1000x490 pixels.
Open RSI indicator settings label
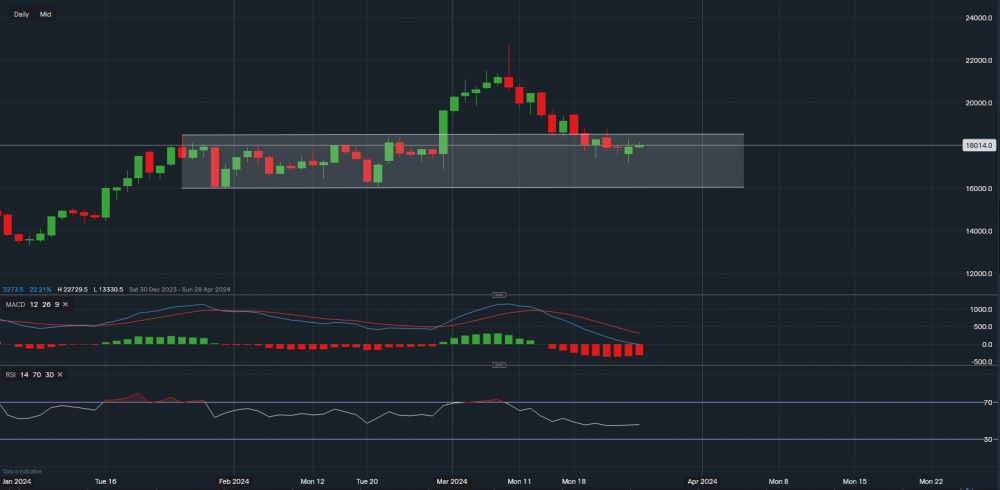[x=11, y=374]
